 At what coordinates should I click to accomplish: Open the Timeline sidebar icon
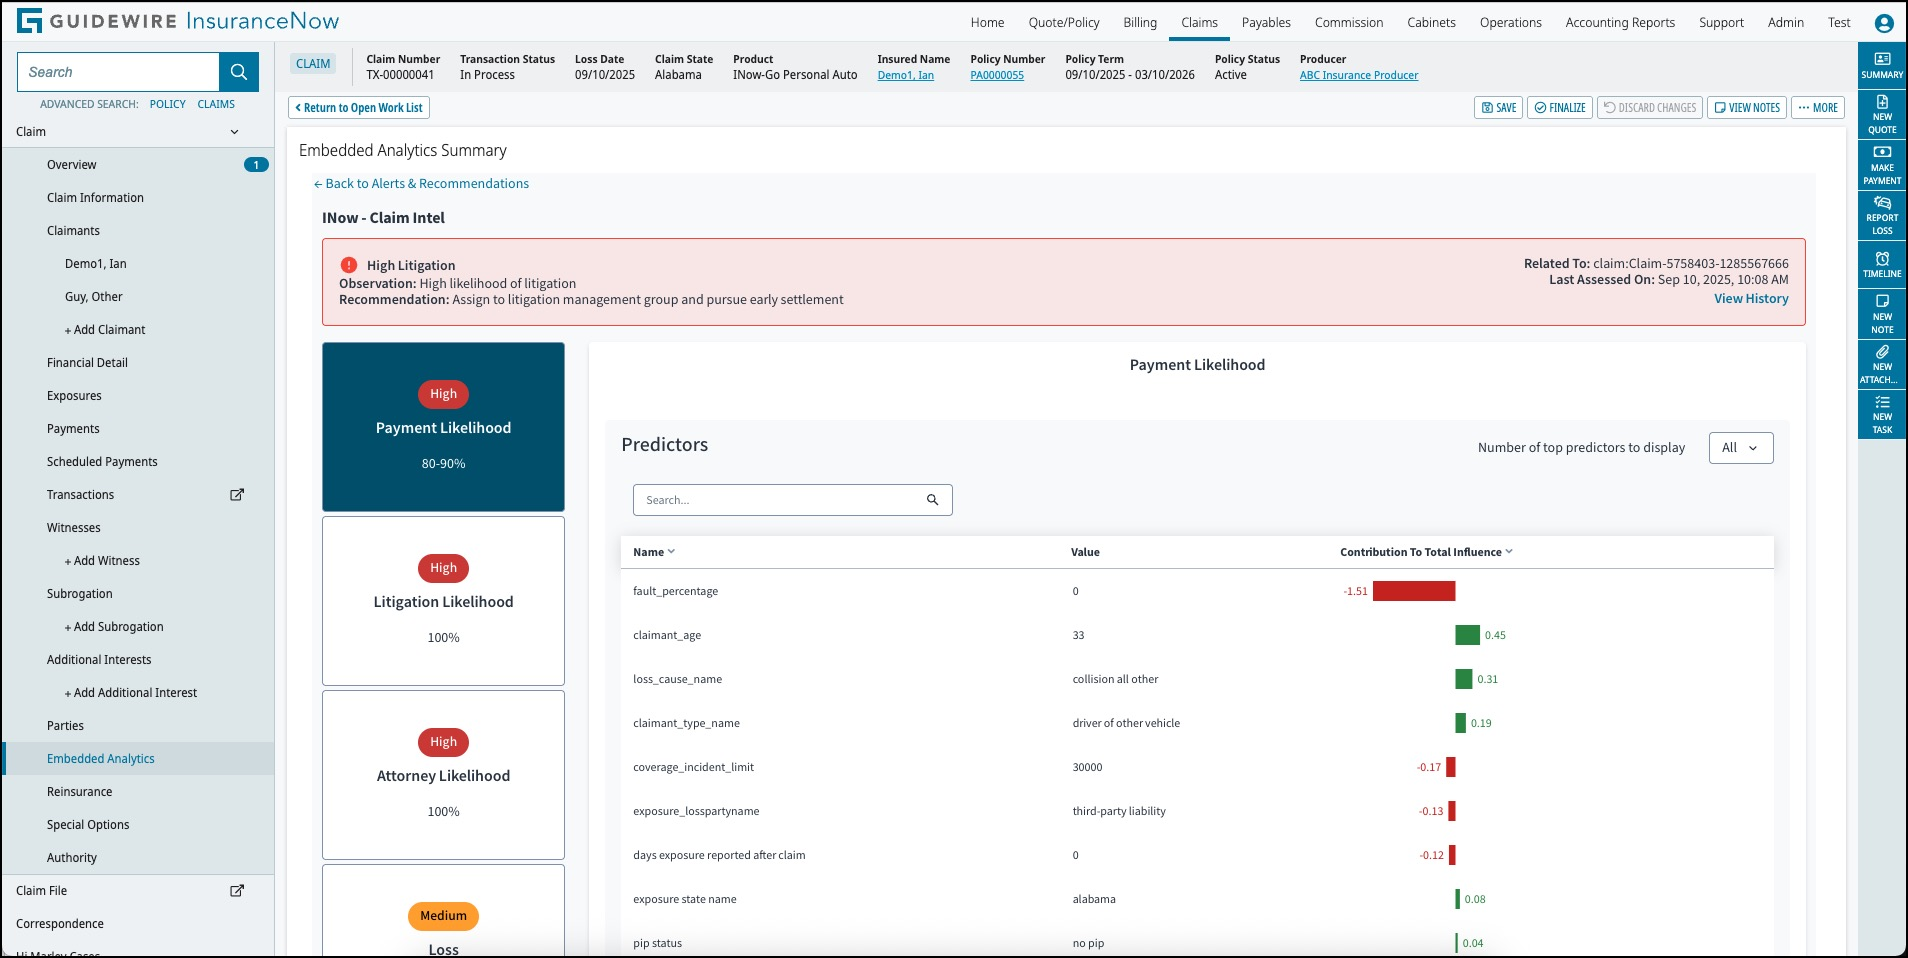(1881, 264)
